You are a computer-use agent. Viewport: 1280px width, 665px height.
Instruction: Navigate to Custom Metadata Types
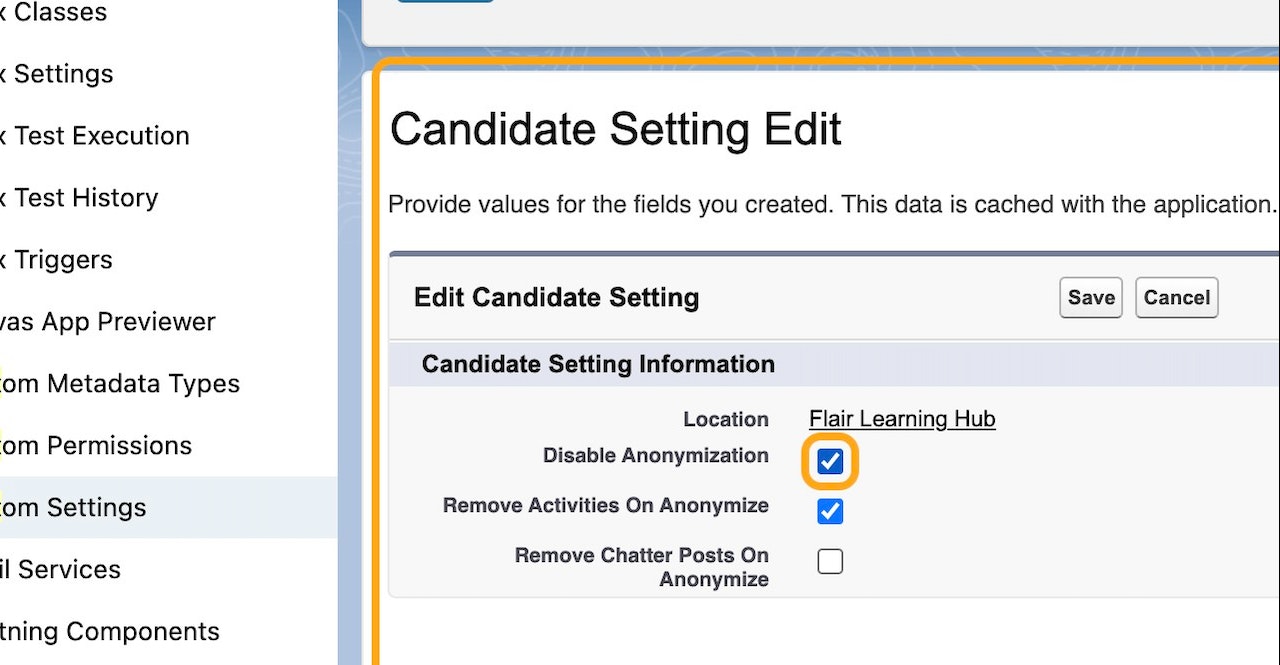click(118, 384)
